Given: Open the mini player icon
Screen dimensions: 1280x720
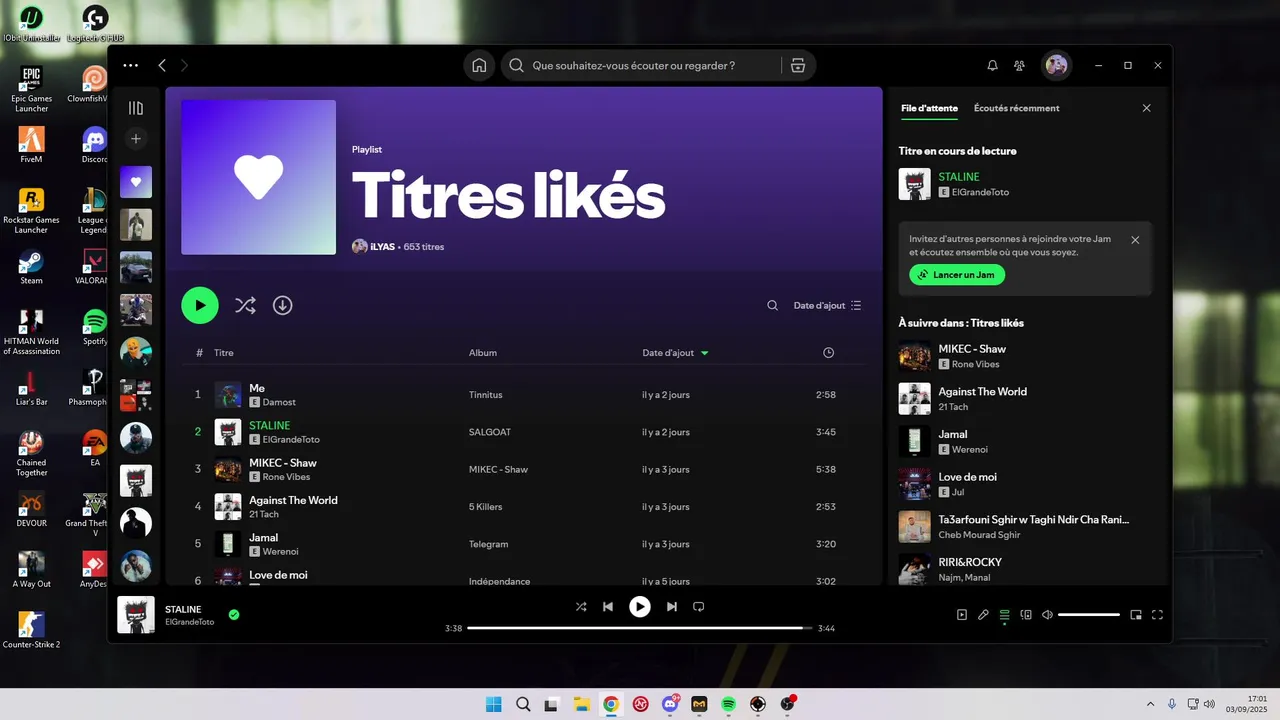Looking at the screenshot, I should (x=1136, y=615).
